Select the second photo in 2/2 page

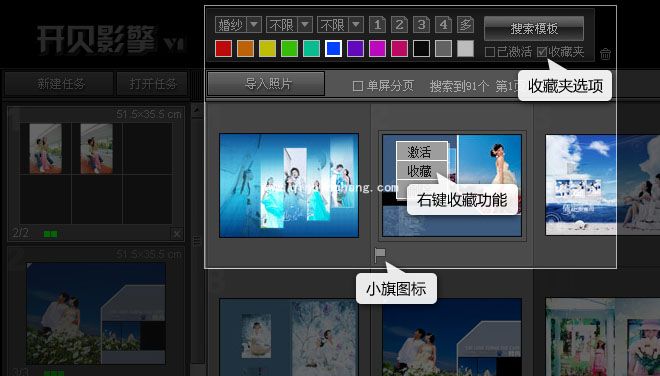(96, 149)
